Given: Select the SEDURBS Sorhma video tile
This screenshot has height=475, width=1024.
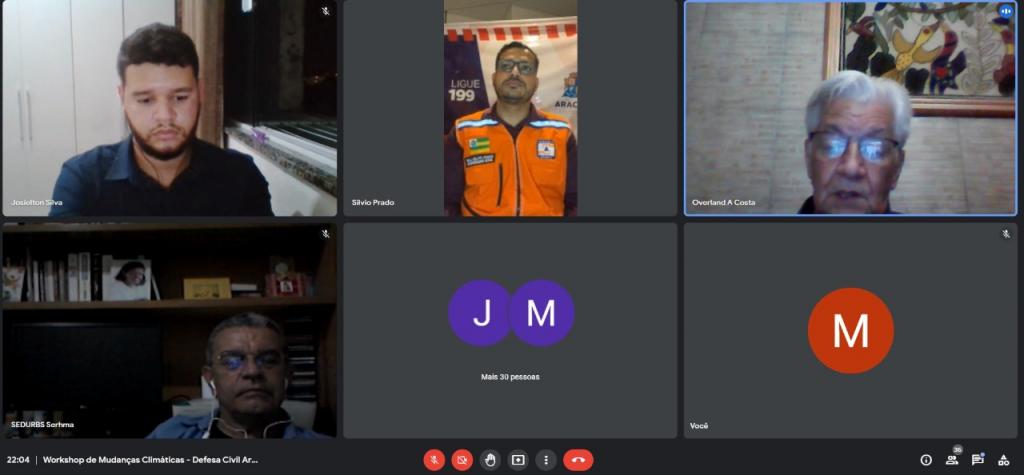Looking at the screenshot, I should (169, 330).
